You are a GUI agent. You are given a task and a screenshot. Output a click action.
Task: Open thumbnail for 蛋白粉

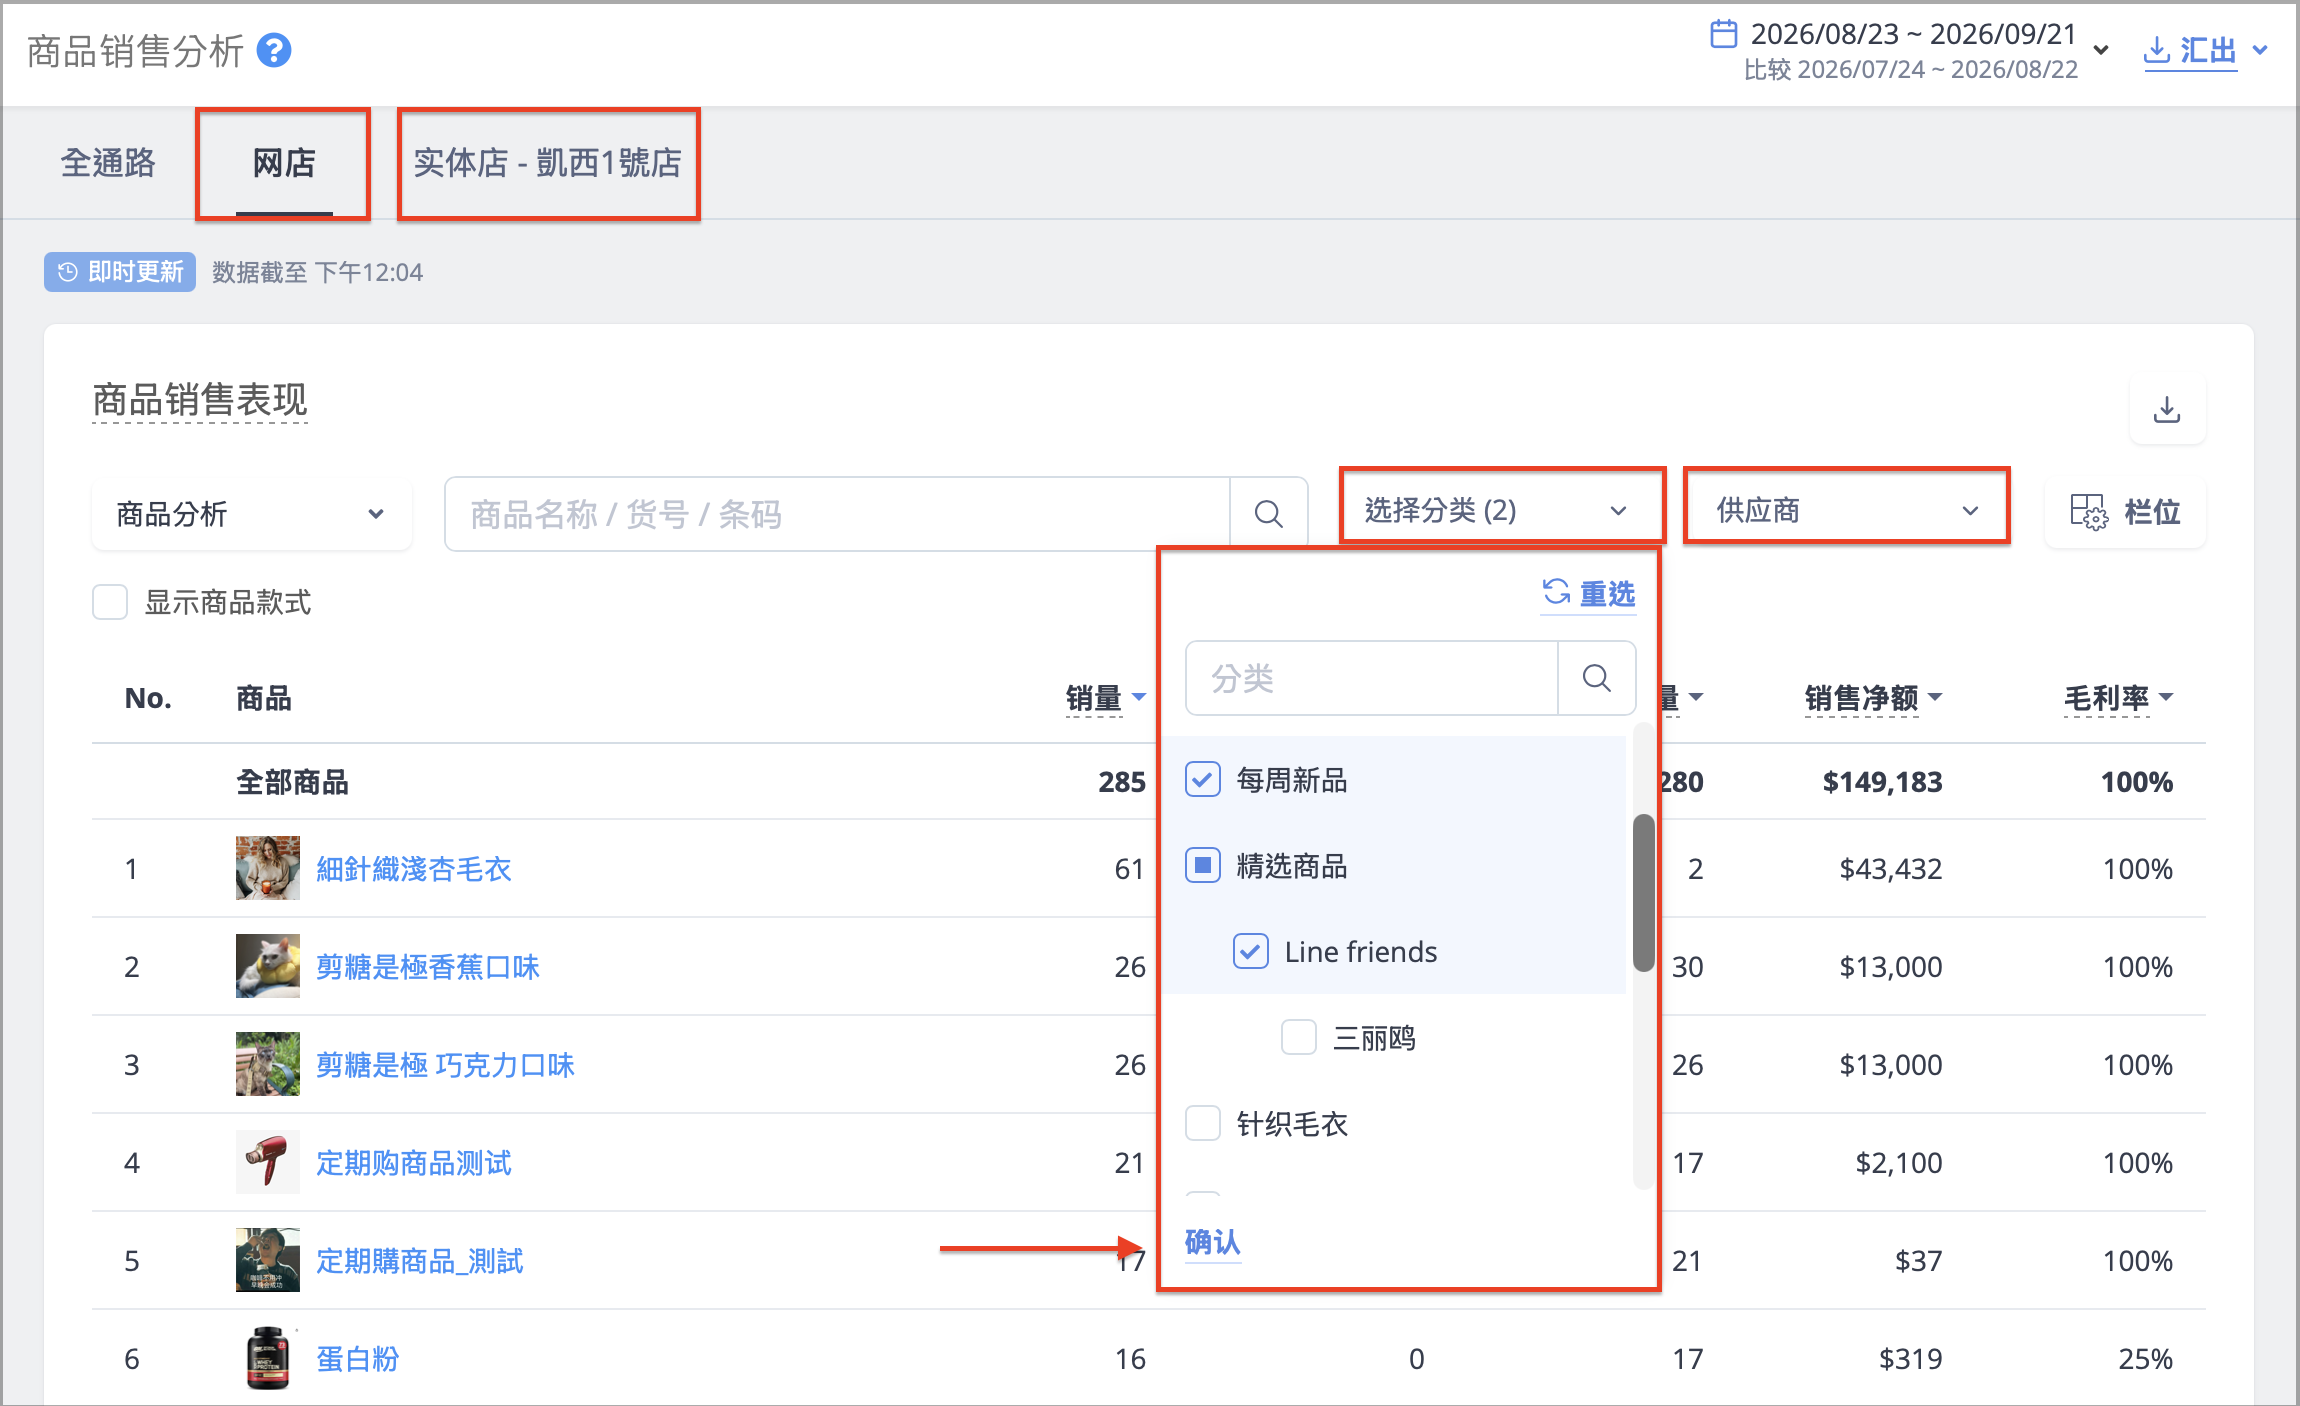[x=267, y=1358]
